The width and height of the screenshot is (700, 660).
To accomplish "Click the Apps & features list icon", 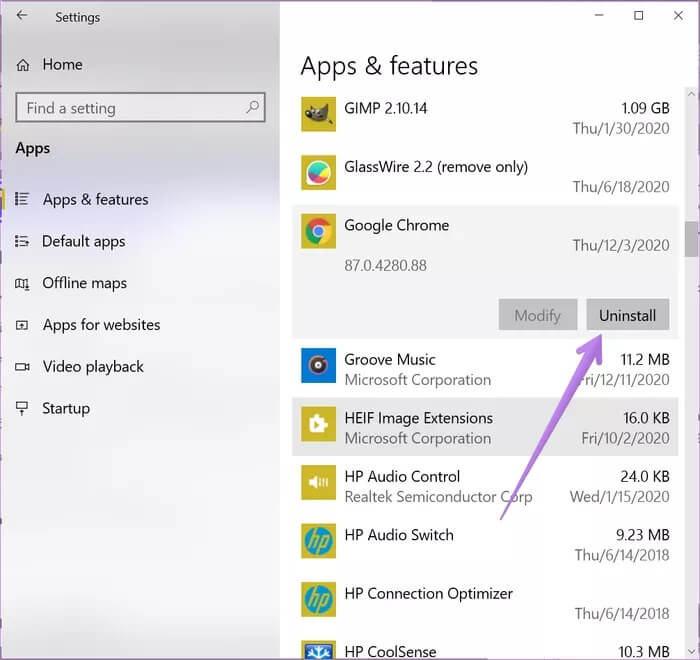I will point(22,199).
